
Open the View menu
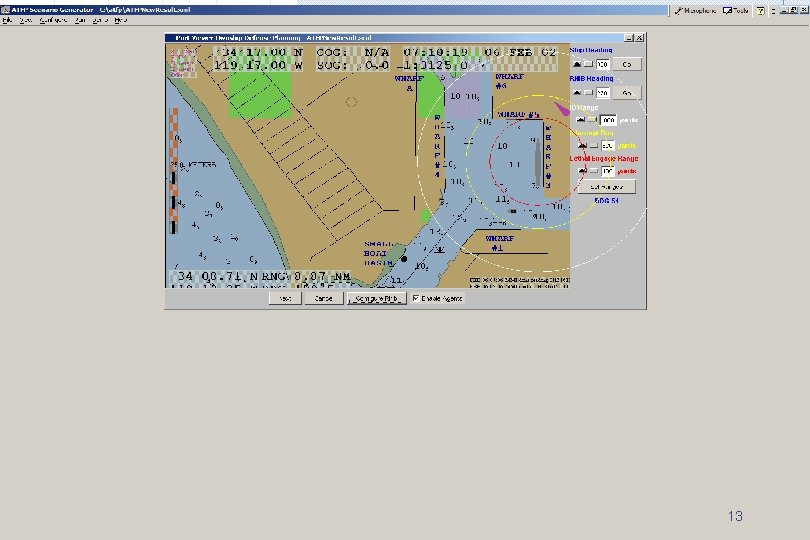pyautogui.click(x=26, y=20)
